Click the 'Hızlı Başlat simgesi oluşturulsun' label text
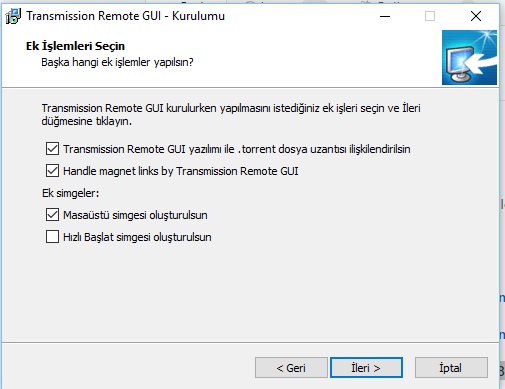Screen dimensions: 505x389 [137, 237]
